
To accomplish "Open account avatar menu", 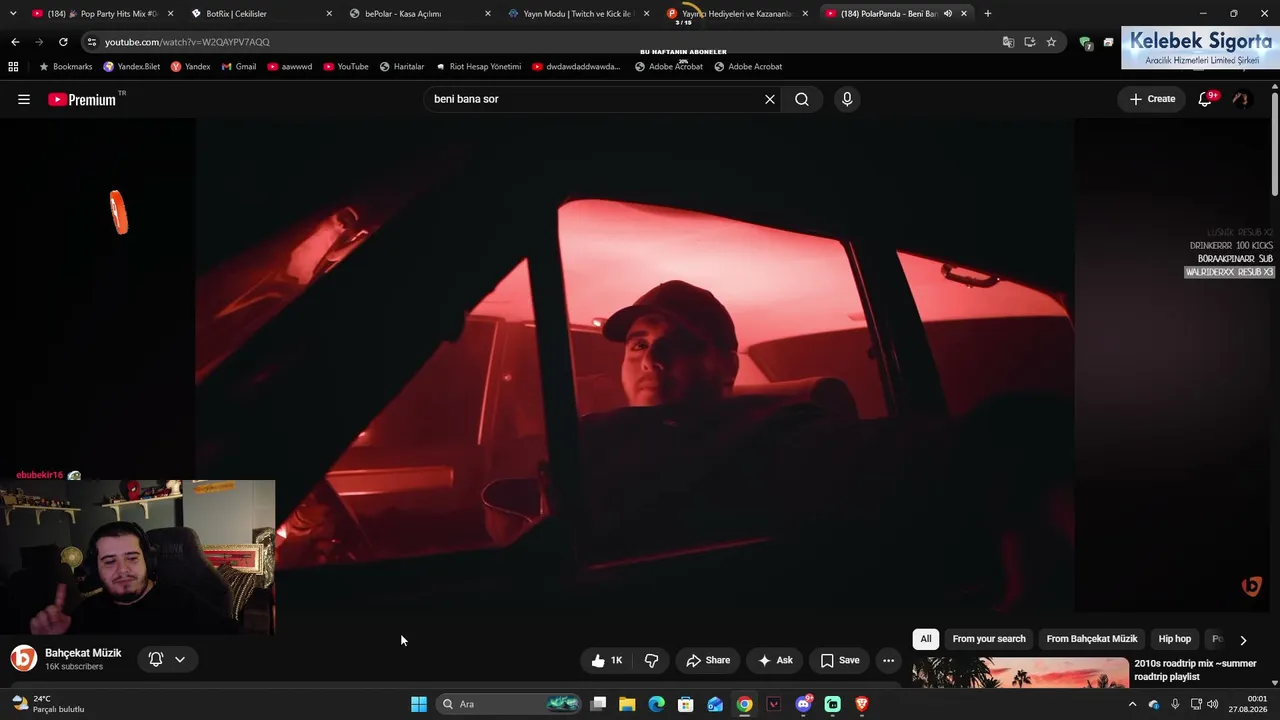I will 1241,99.
